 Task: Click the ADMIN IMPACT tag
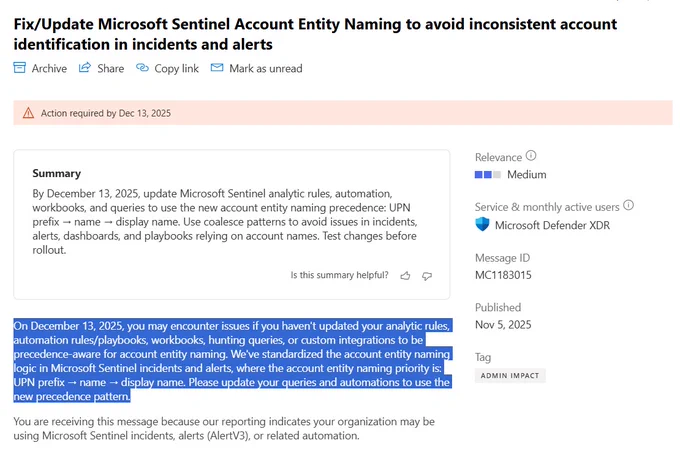[511, 375]
